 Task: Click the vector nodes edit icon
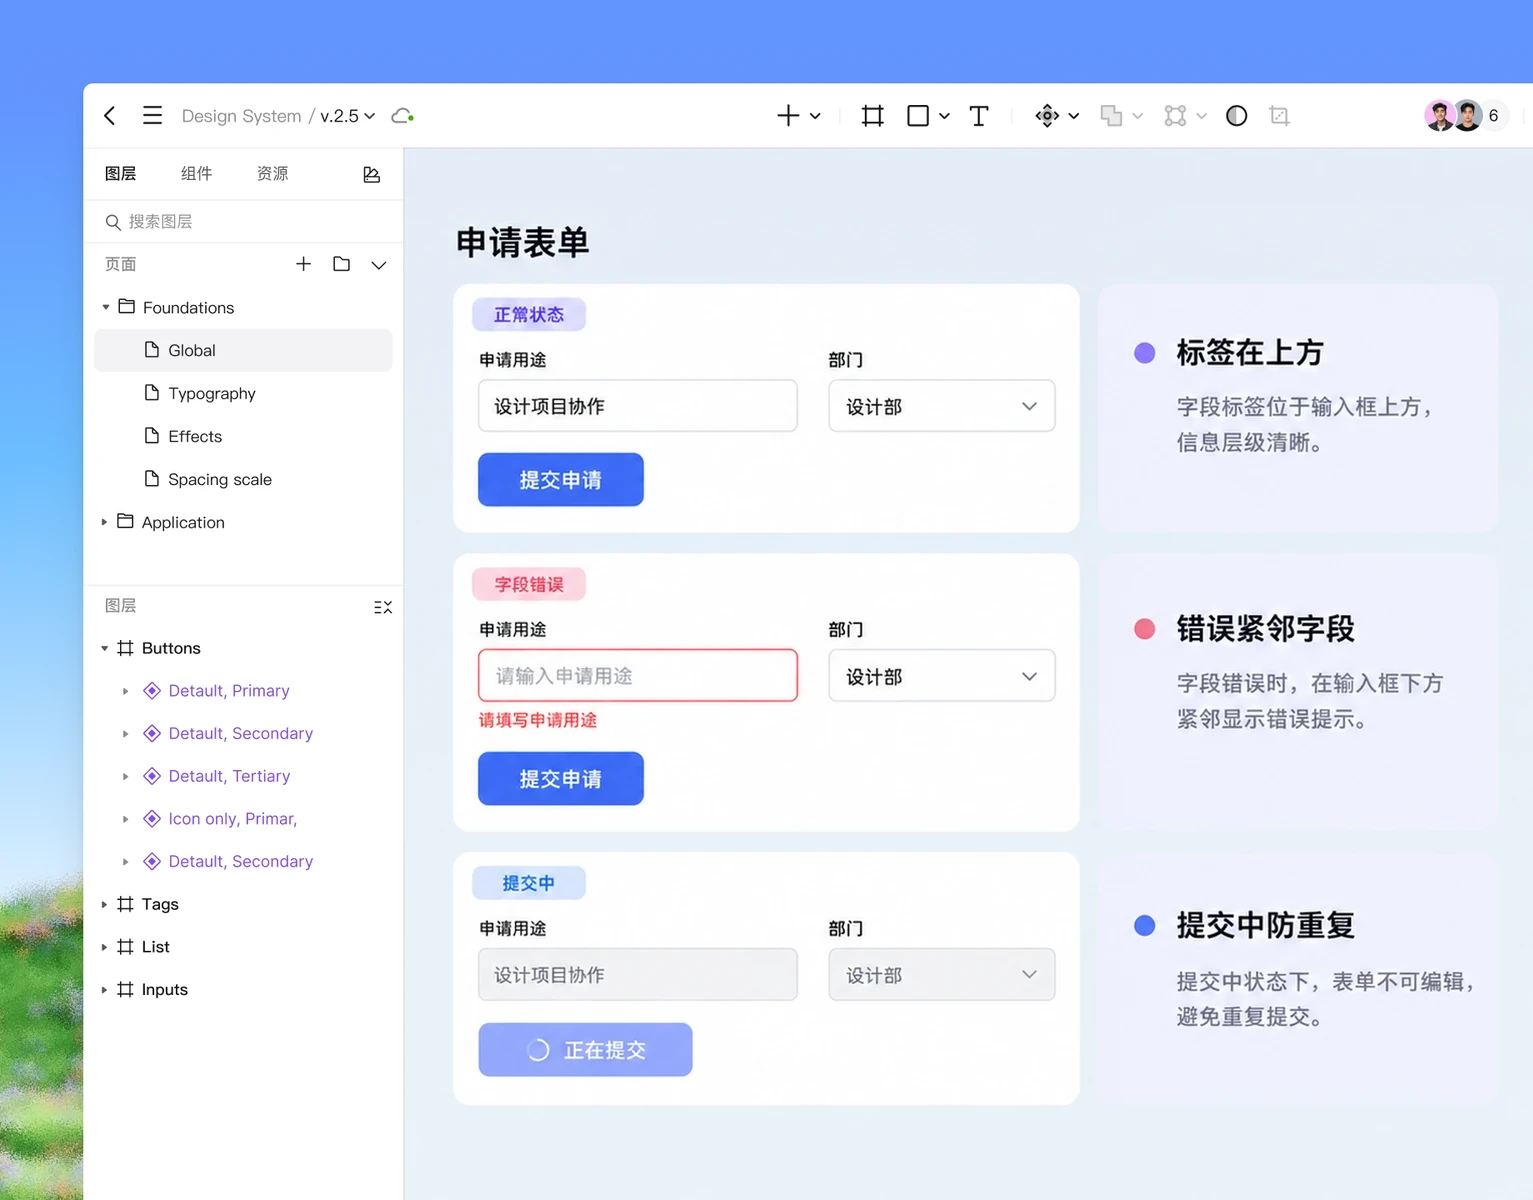(x=1175, y=116)
